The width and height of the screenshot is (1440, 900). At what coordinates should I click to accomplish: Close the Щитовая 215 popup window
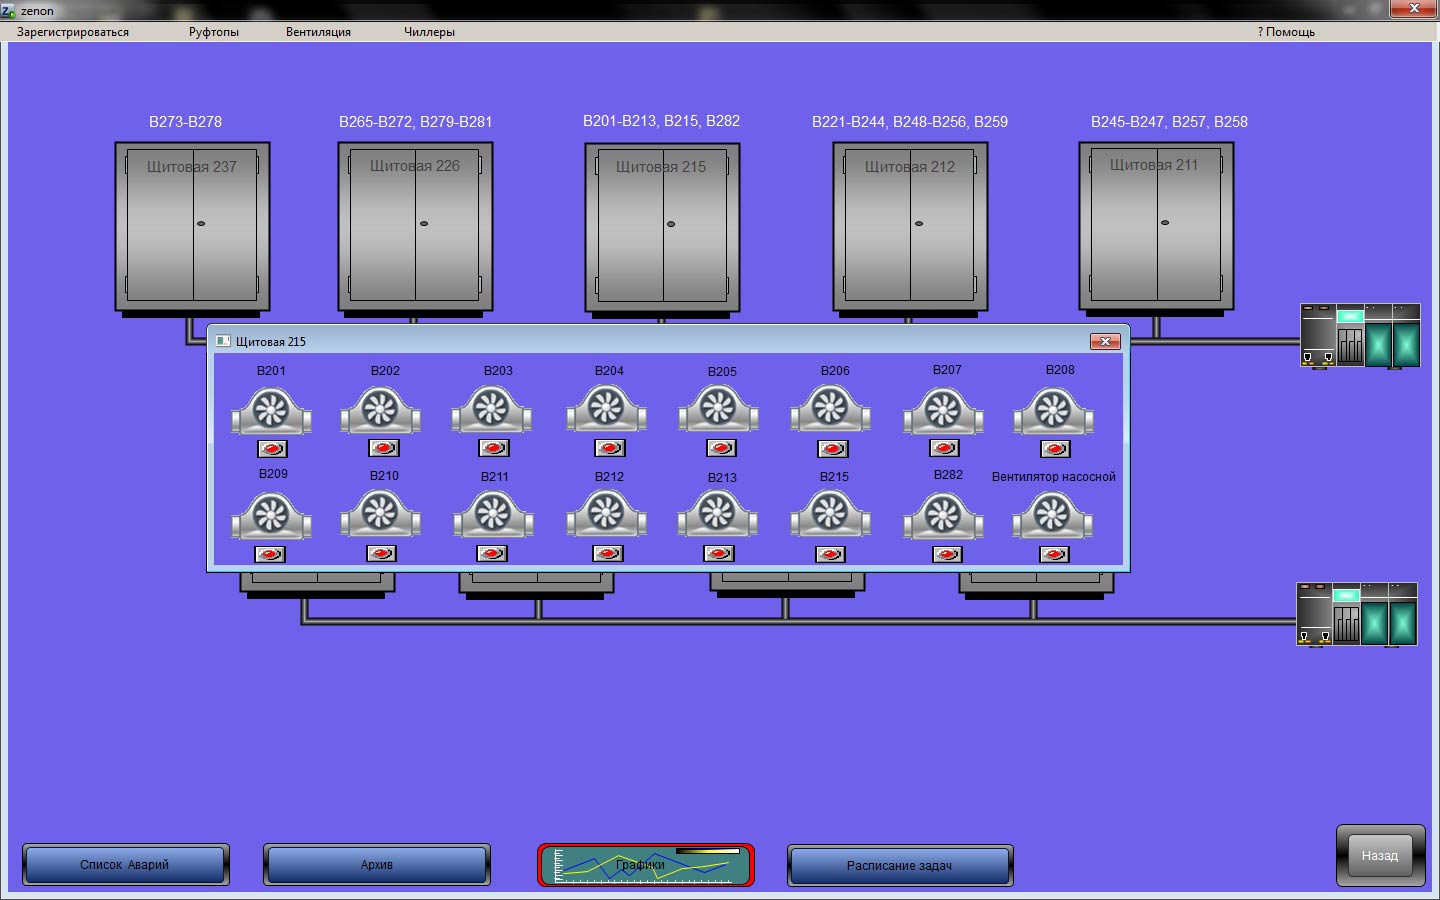(x=1105, y=342)
